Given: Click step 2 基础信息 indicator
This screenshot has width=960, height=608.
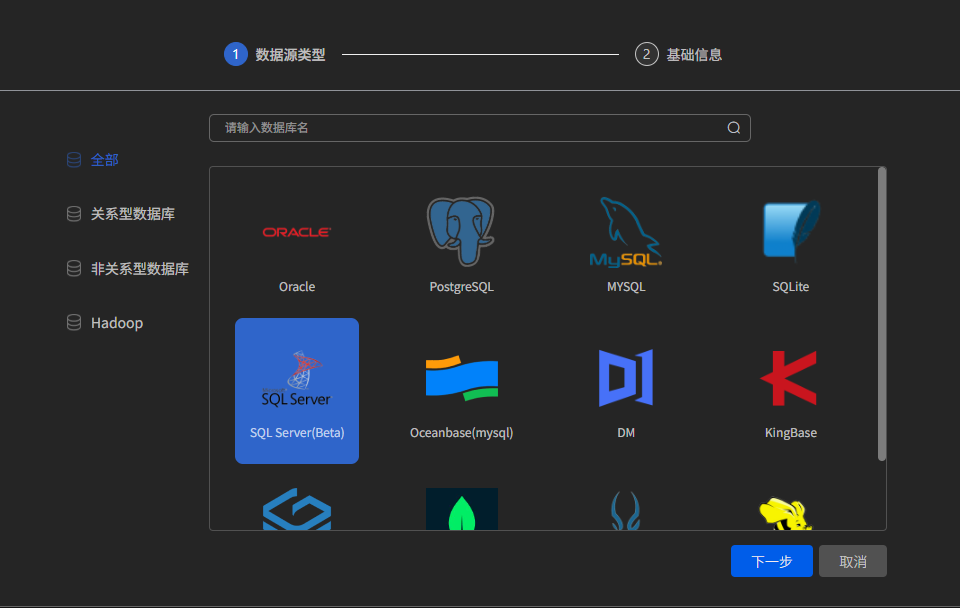Looking at the screenshot, I should pyautogui.click(x=678, y=54).
